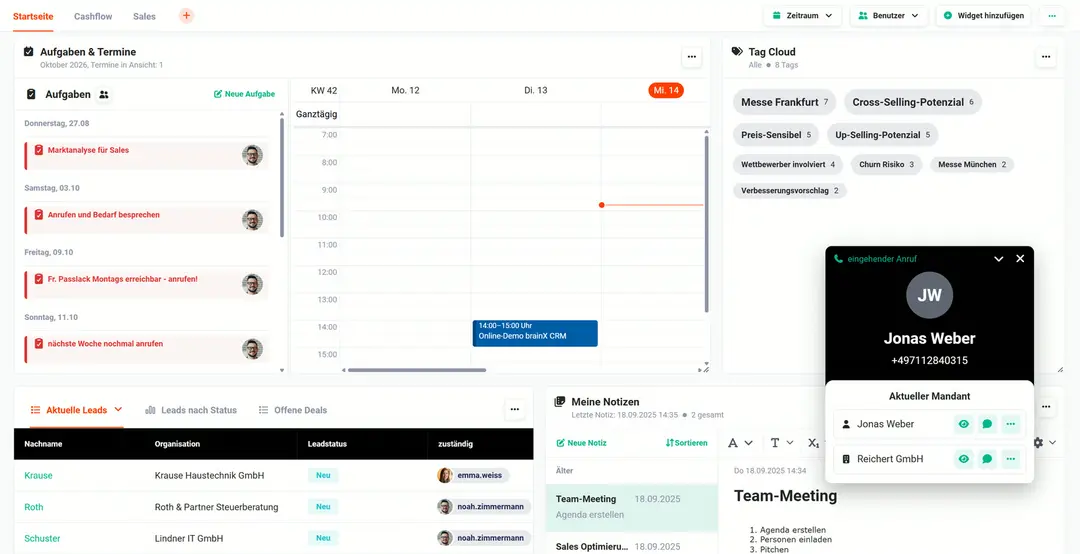Open the Zeitraum dropdown
Image resolution: width=1080 pixels, height=554 pixels.
802,15
